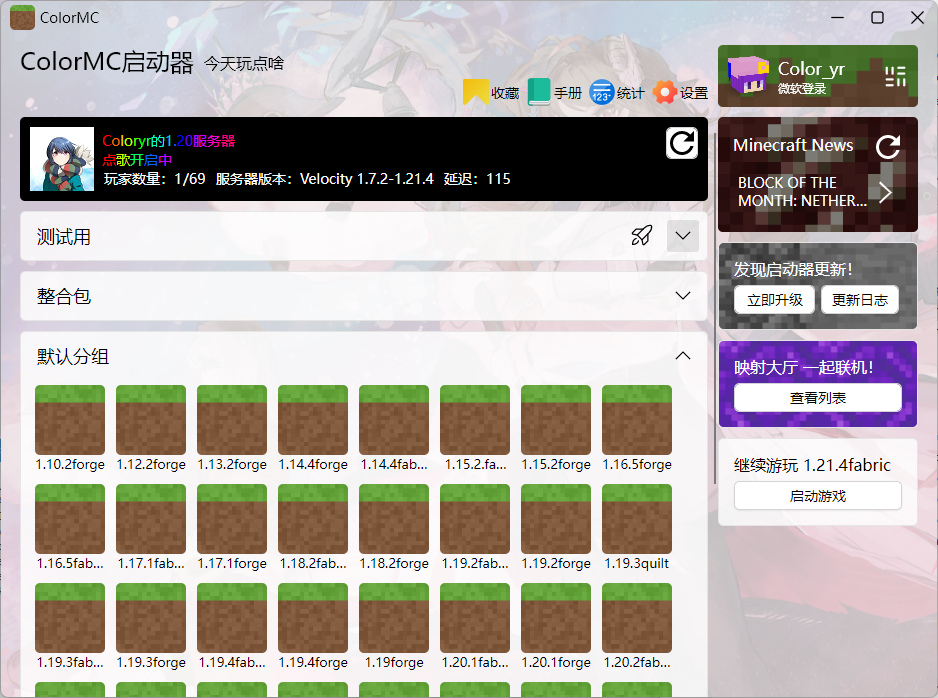938x698 pixels.
Task: Open the account list icon beside Color_yr
Action: click(895, 76)
